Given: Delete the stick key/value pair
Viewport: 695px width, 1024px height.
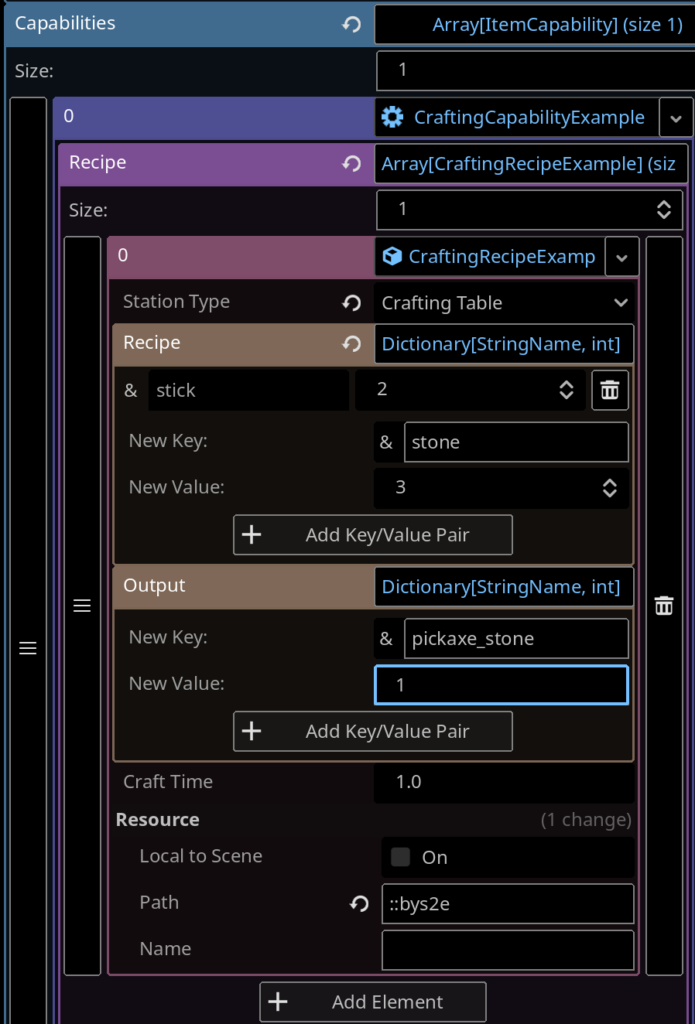Looking at the screenshot, I should tap(610, 390).
